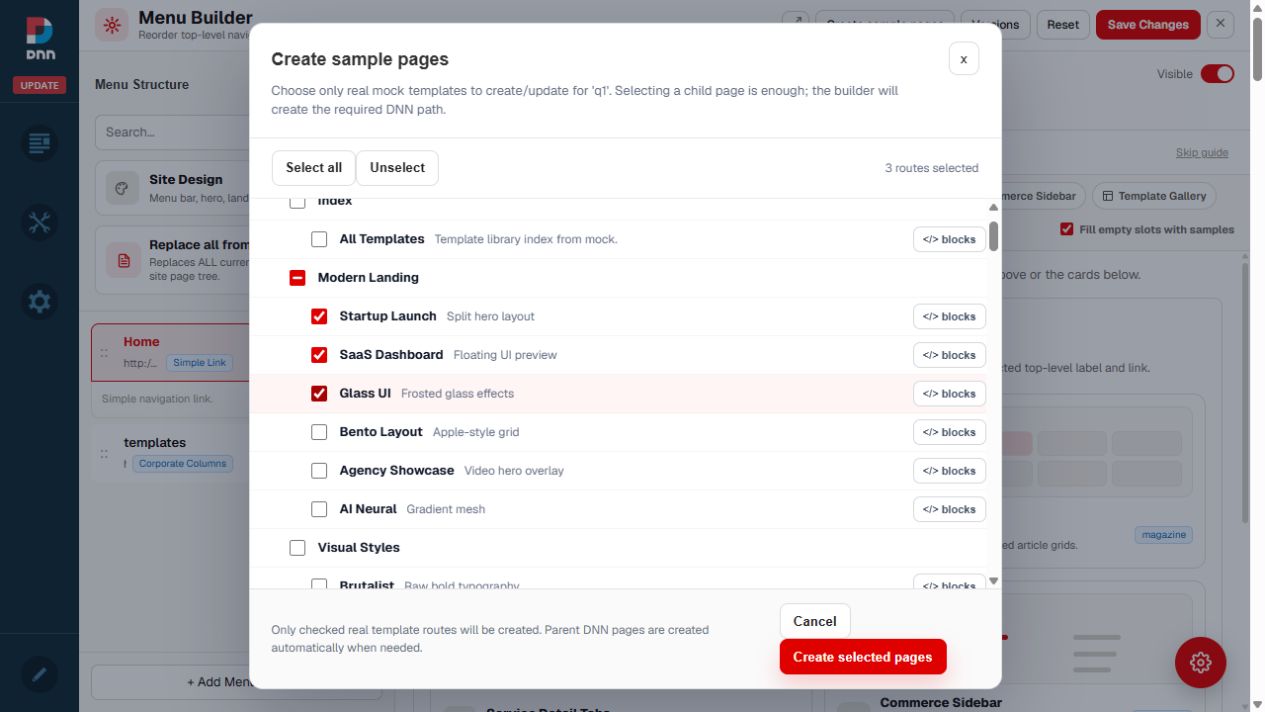Open blocks for Glass UI
The image size is (1265, 712).
click(949, 394)
